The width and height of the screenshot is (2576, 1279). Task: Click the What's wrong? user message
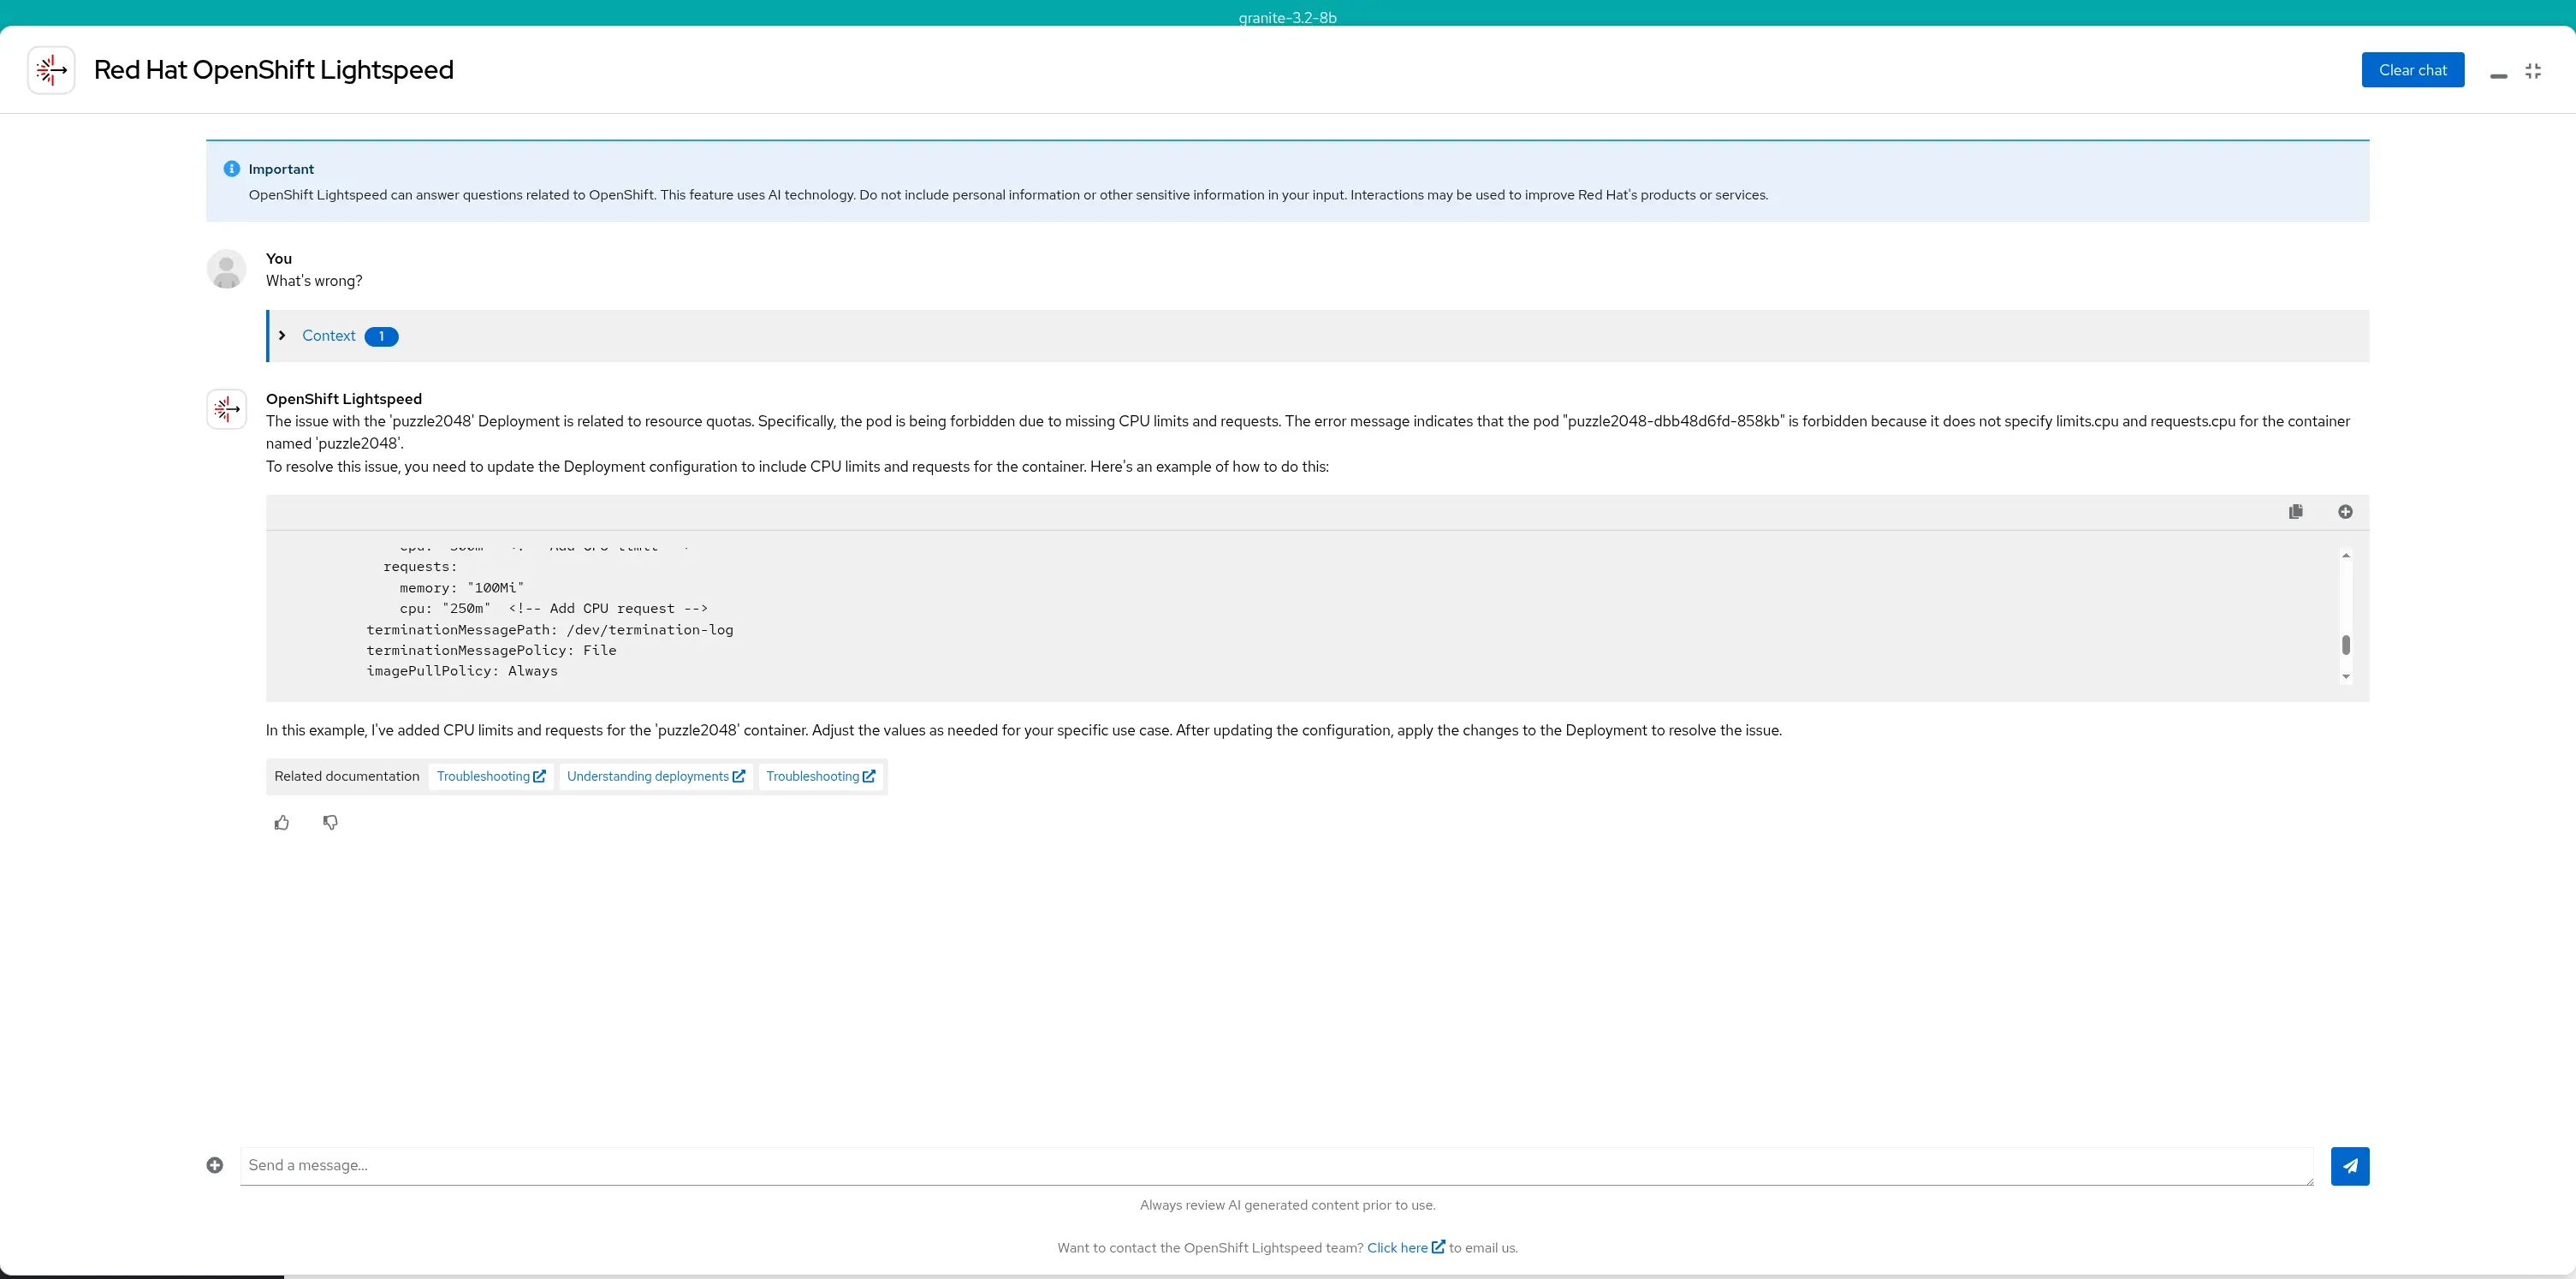(x=314, y=281)
